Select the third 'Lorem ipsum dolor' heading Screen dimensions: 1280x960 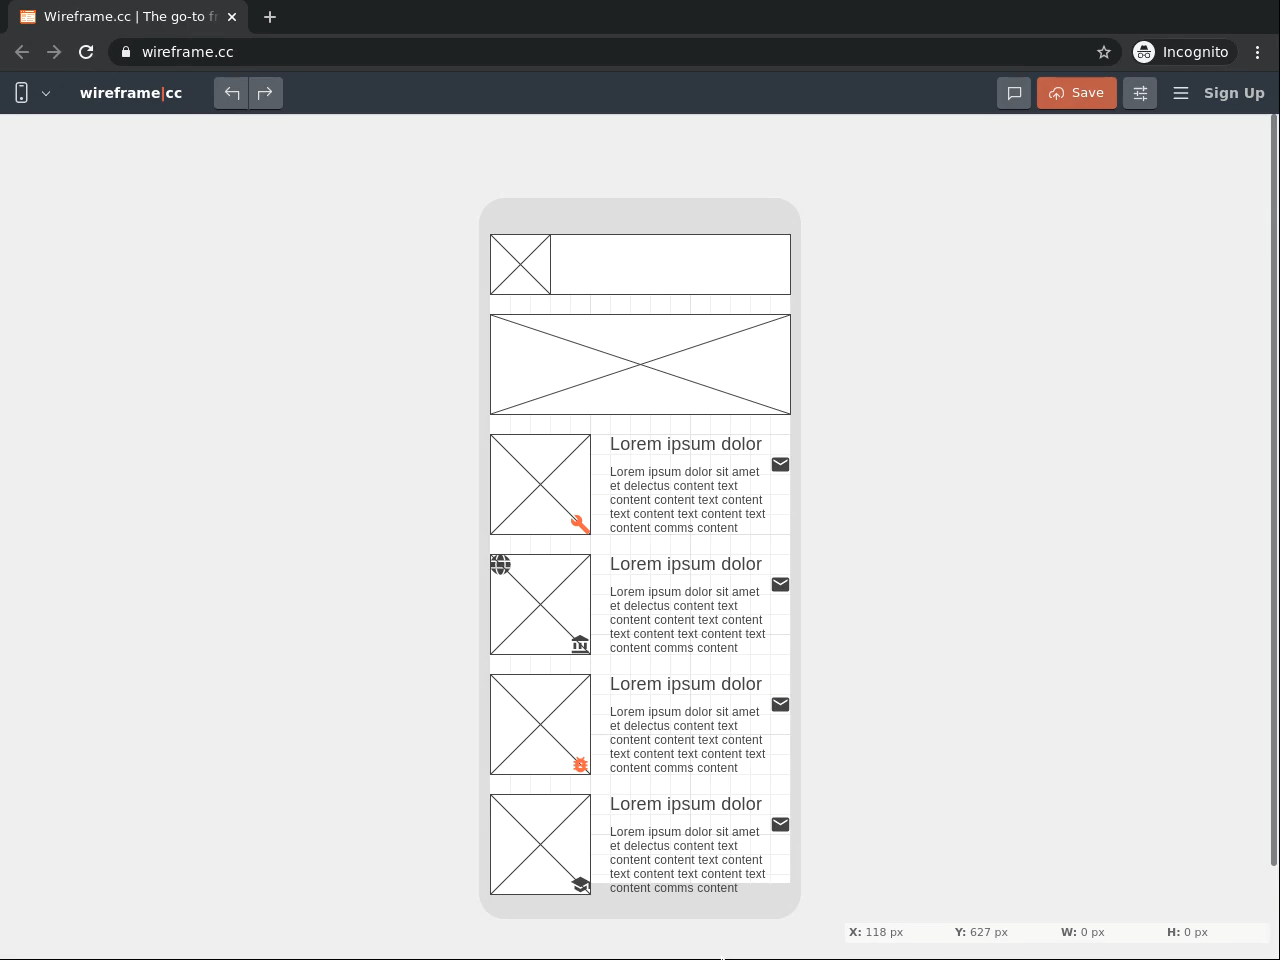686,684
